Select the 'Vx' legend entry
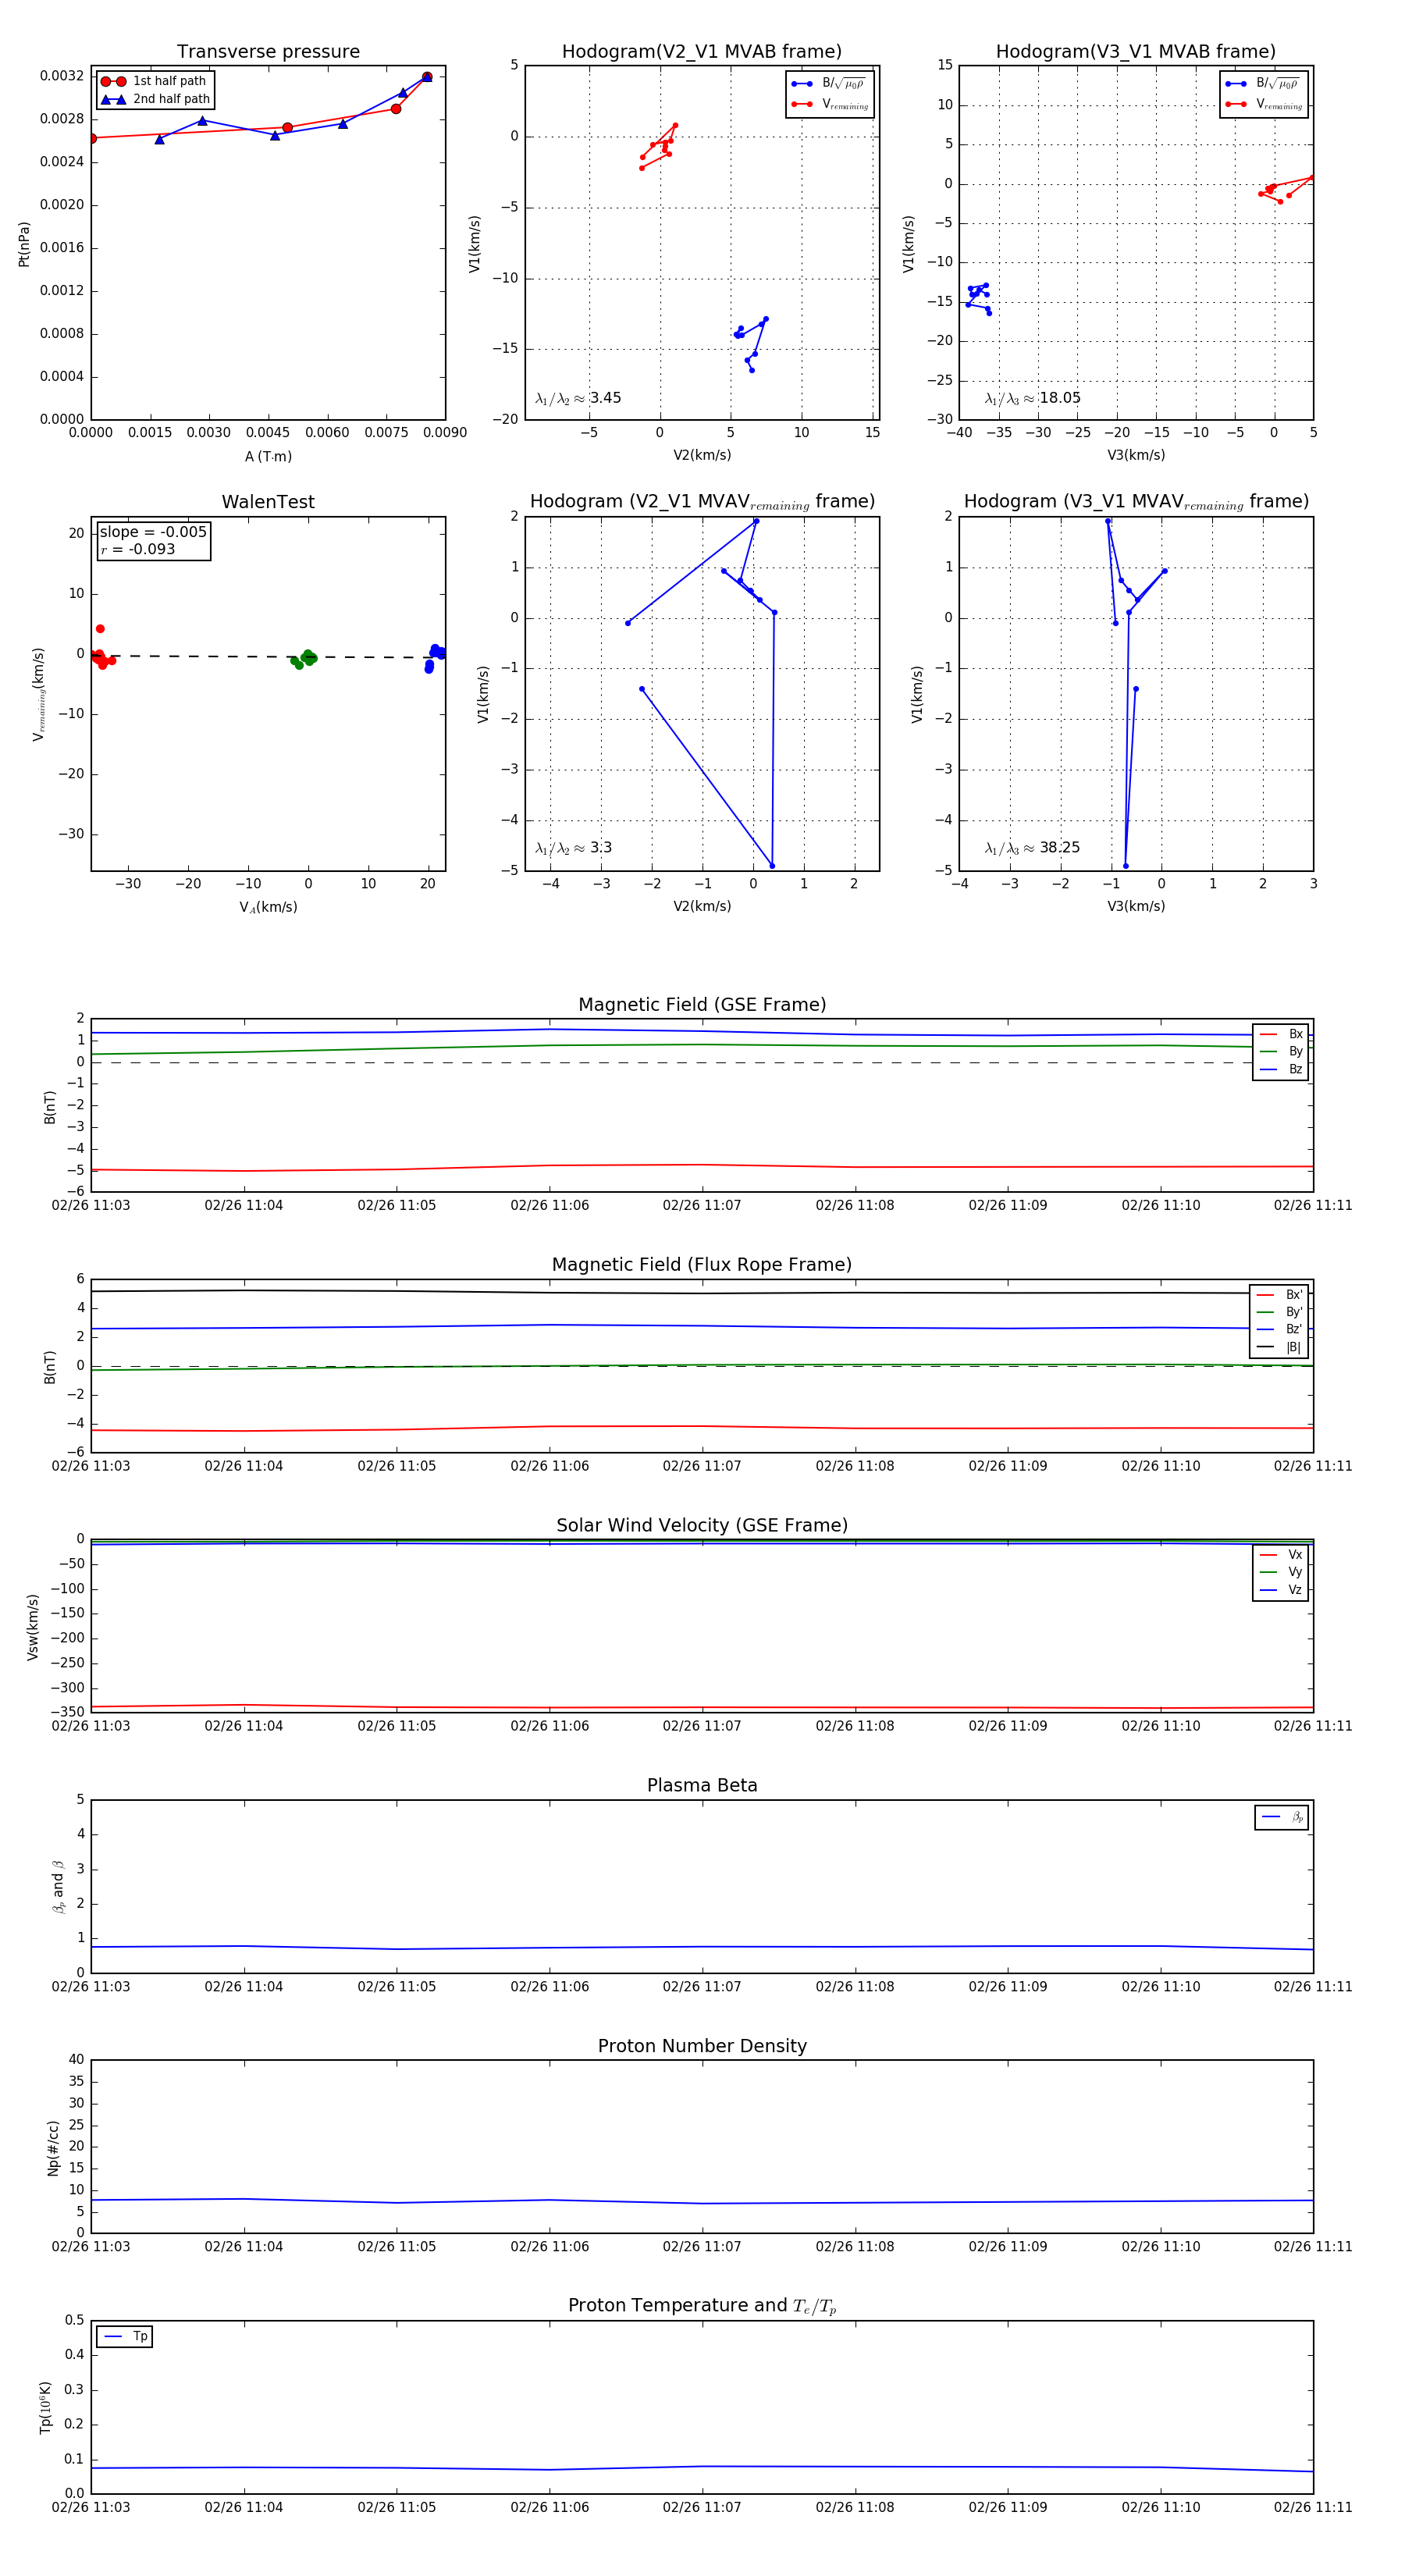Image resolution: width=1405 pixels, height=2576 pixels. pyautogui.click(x=1281, y=1555)
